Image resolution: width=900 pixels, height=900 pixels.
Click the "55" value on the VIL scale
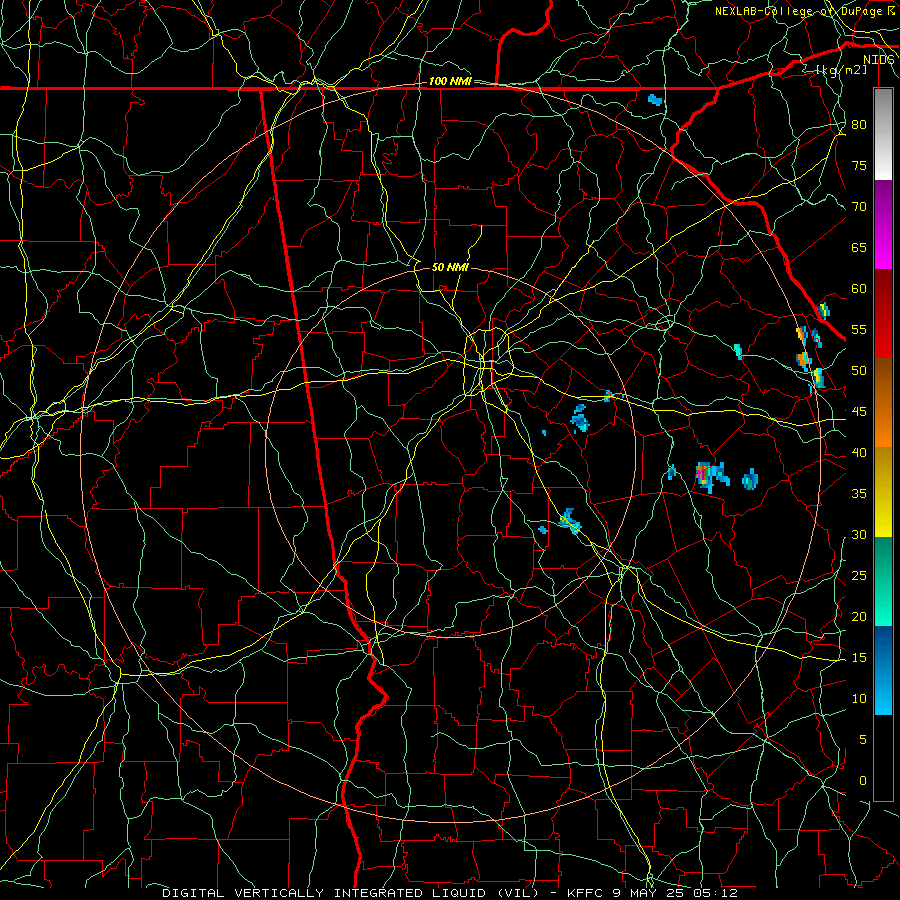(x=859, y=329)
